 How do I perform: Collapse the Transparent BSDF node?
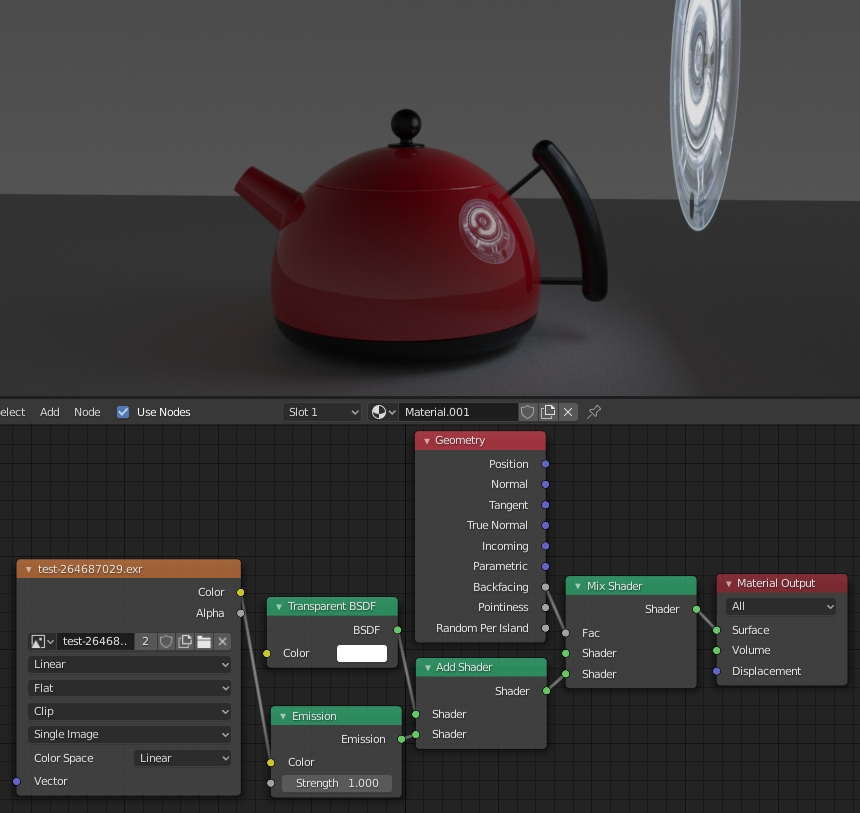[279, 607]
